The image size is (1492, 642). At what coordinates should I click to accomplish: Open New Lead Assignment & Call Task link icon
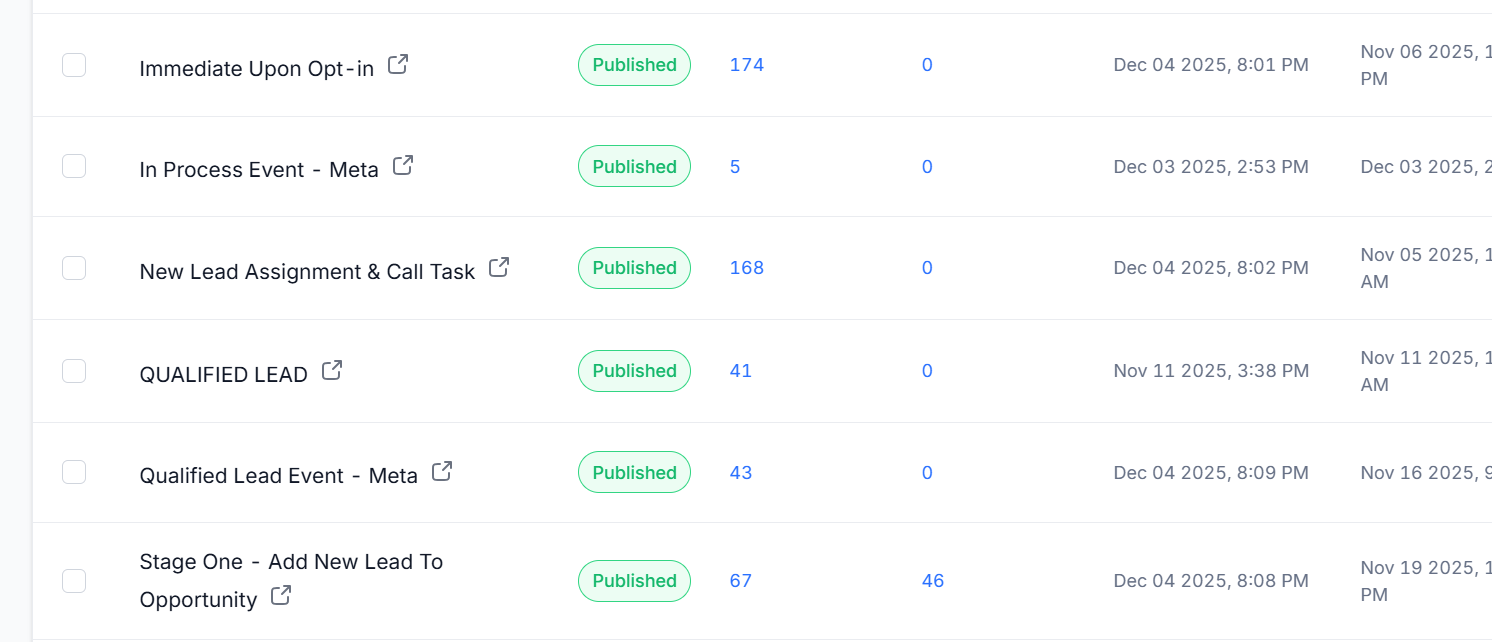point(499,268)
